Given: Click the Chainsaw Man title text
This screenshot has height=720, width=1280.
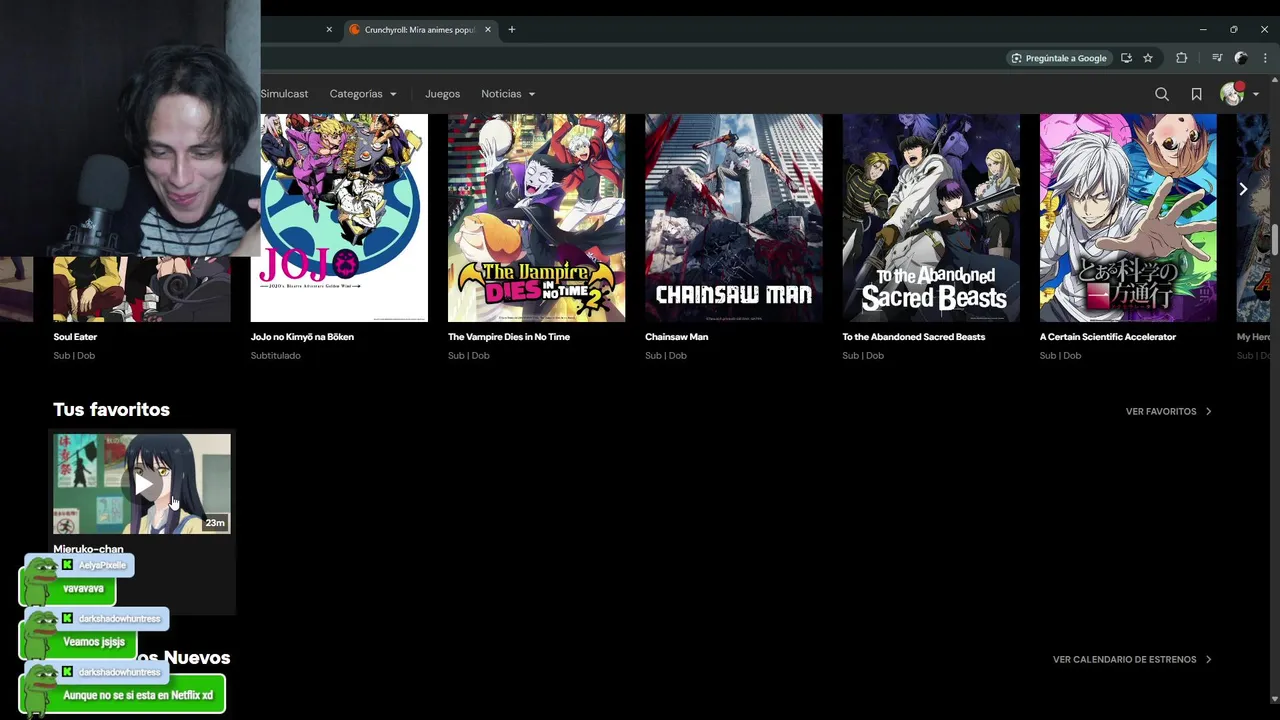Looking at the screenshot, I should (x=677, y=337).
